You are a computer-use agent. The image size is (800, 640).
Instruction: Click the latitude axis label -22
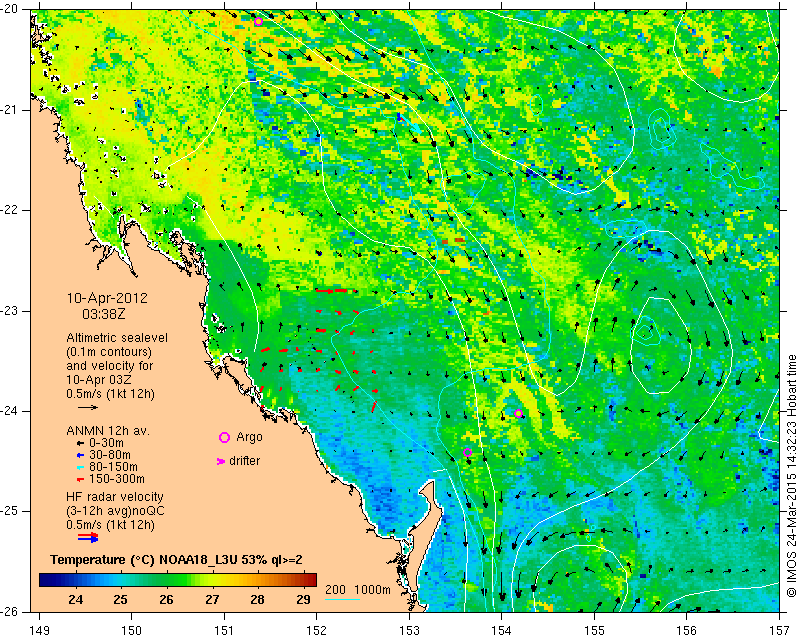point(10,210)
